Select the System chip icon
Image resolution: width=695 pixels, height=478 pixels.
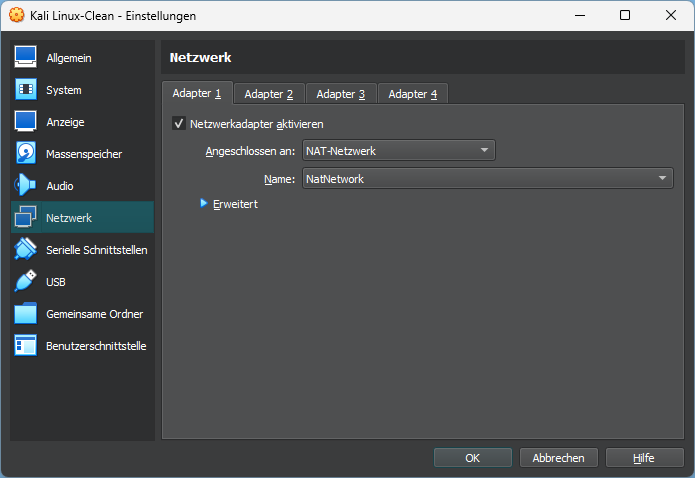click(x=26, y=90)
